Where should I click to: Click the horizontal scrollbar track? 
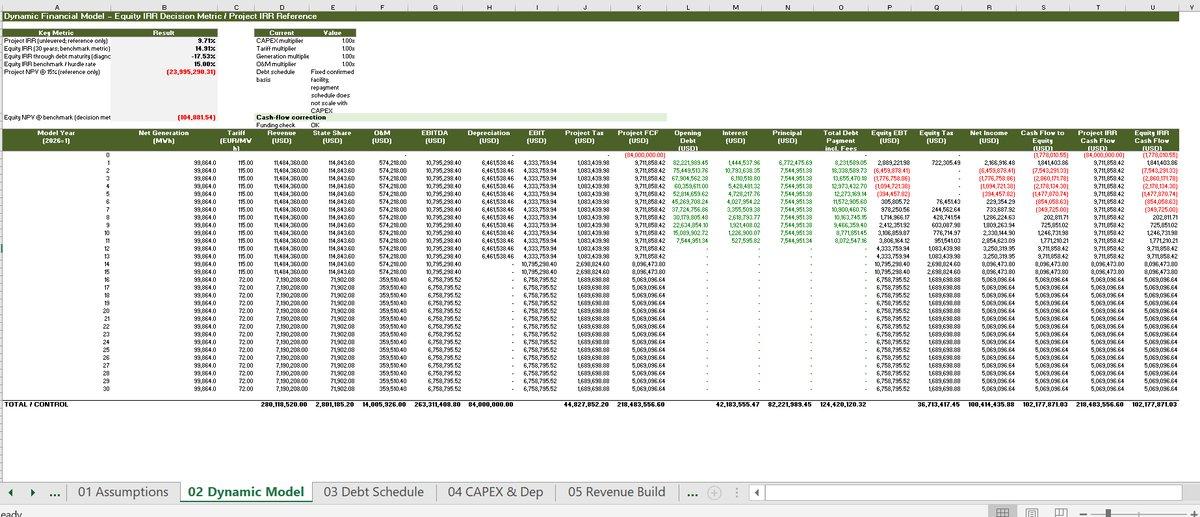click(975, 493)
